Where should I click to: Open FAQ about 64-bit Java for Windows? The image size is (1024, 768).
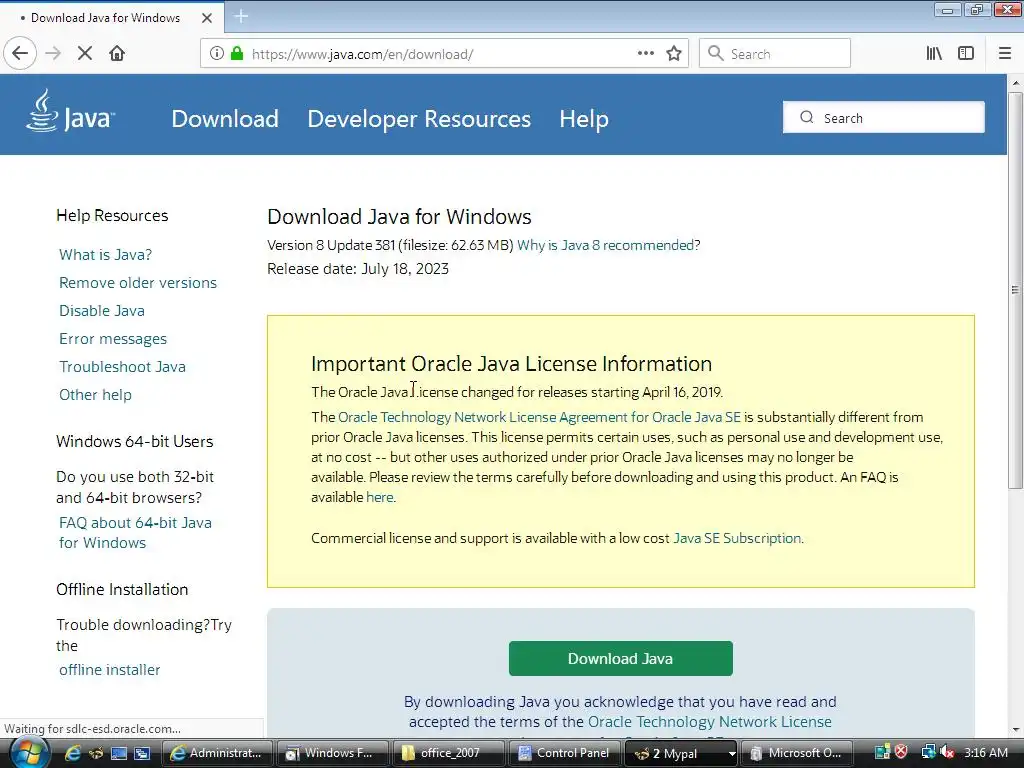coord(135,533)
